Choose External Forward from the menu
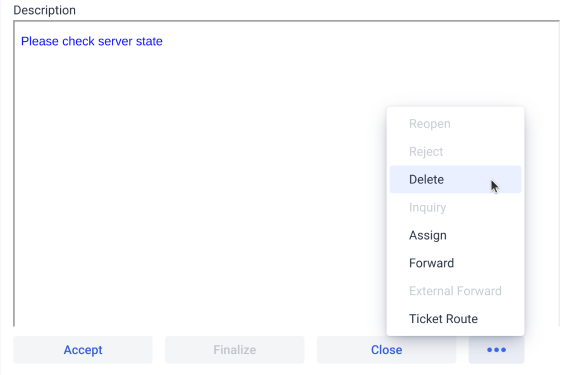Viewport: 569px width, 375px height. point(455,291)
